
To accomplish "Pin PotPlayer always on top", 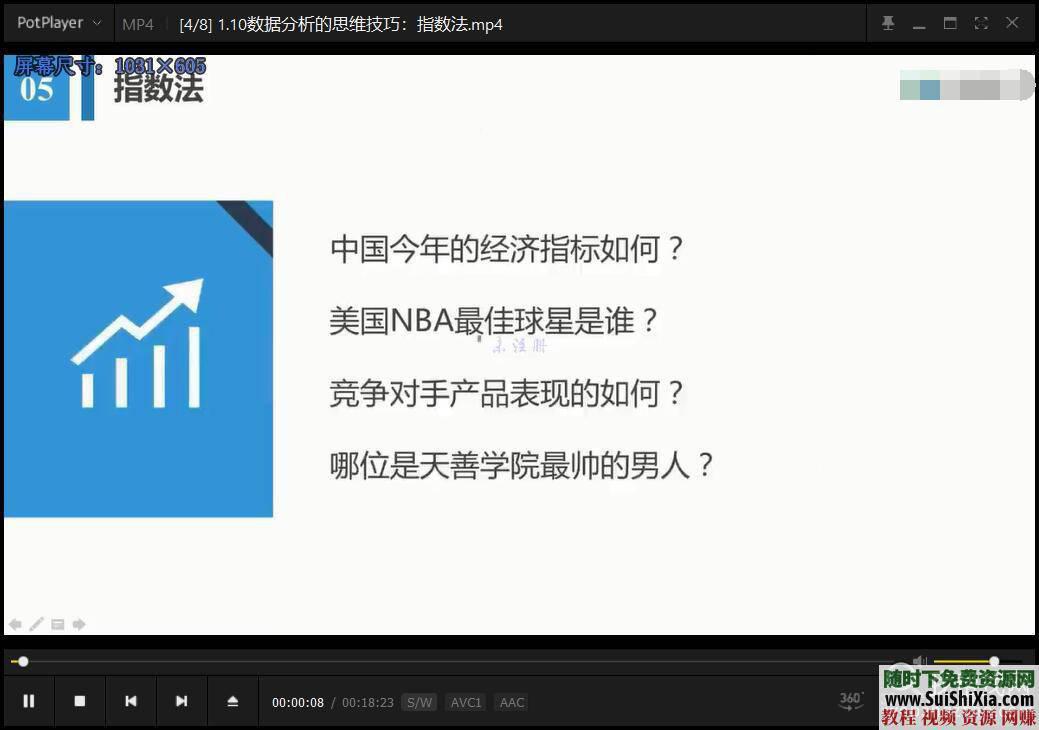I will coord(888,22).
